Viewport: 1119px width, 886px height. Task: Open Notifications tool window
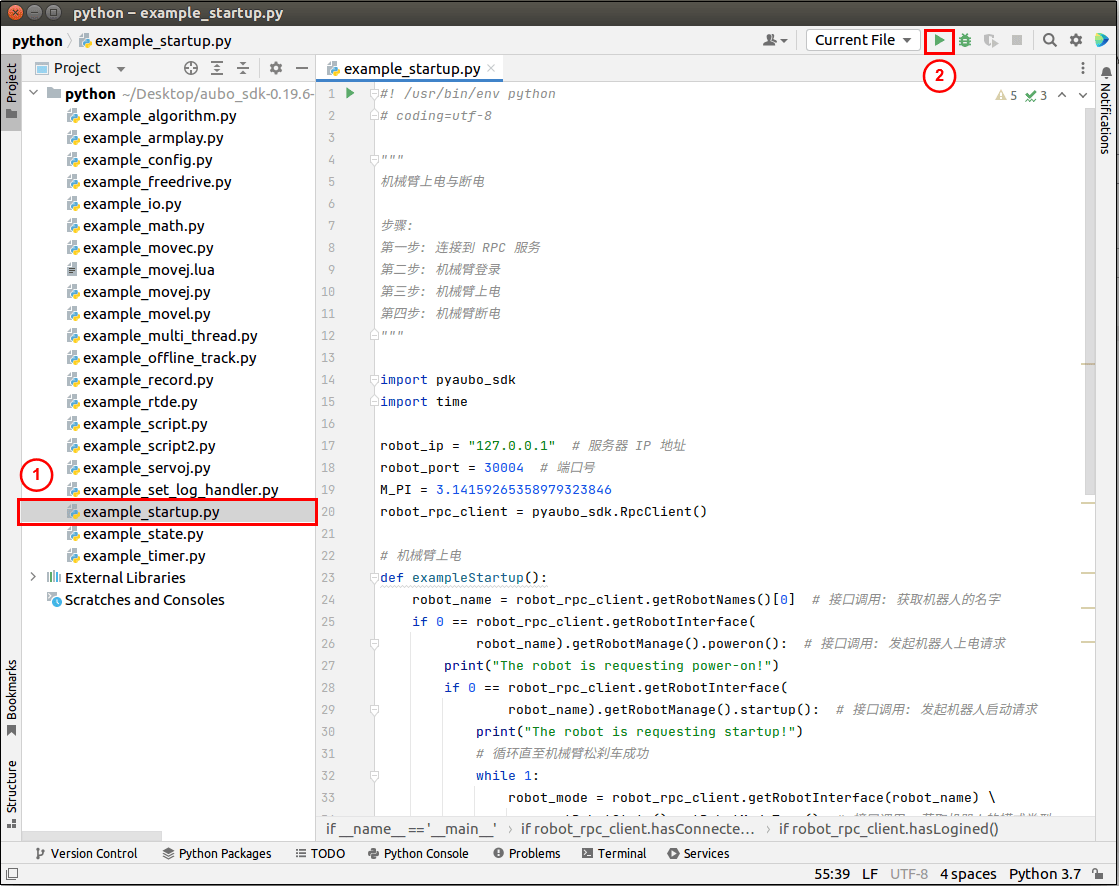[1105, 109]
